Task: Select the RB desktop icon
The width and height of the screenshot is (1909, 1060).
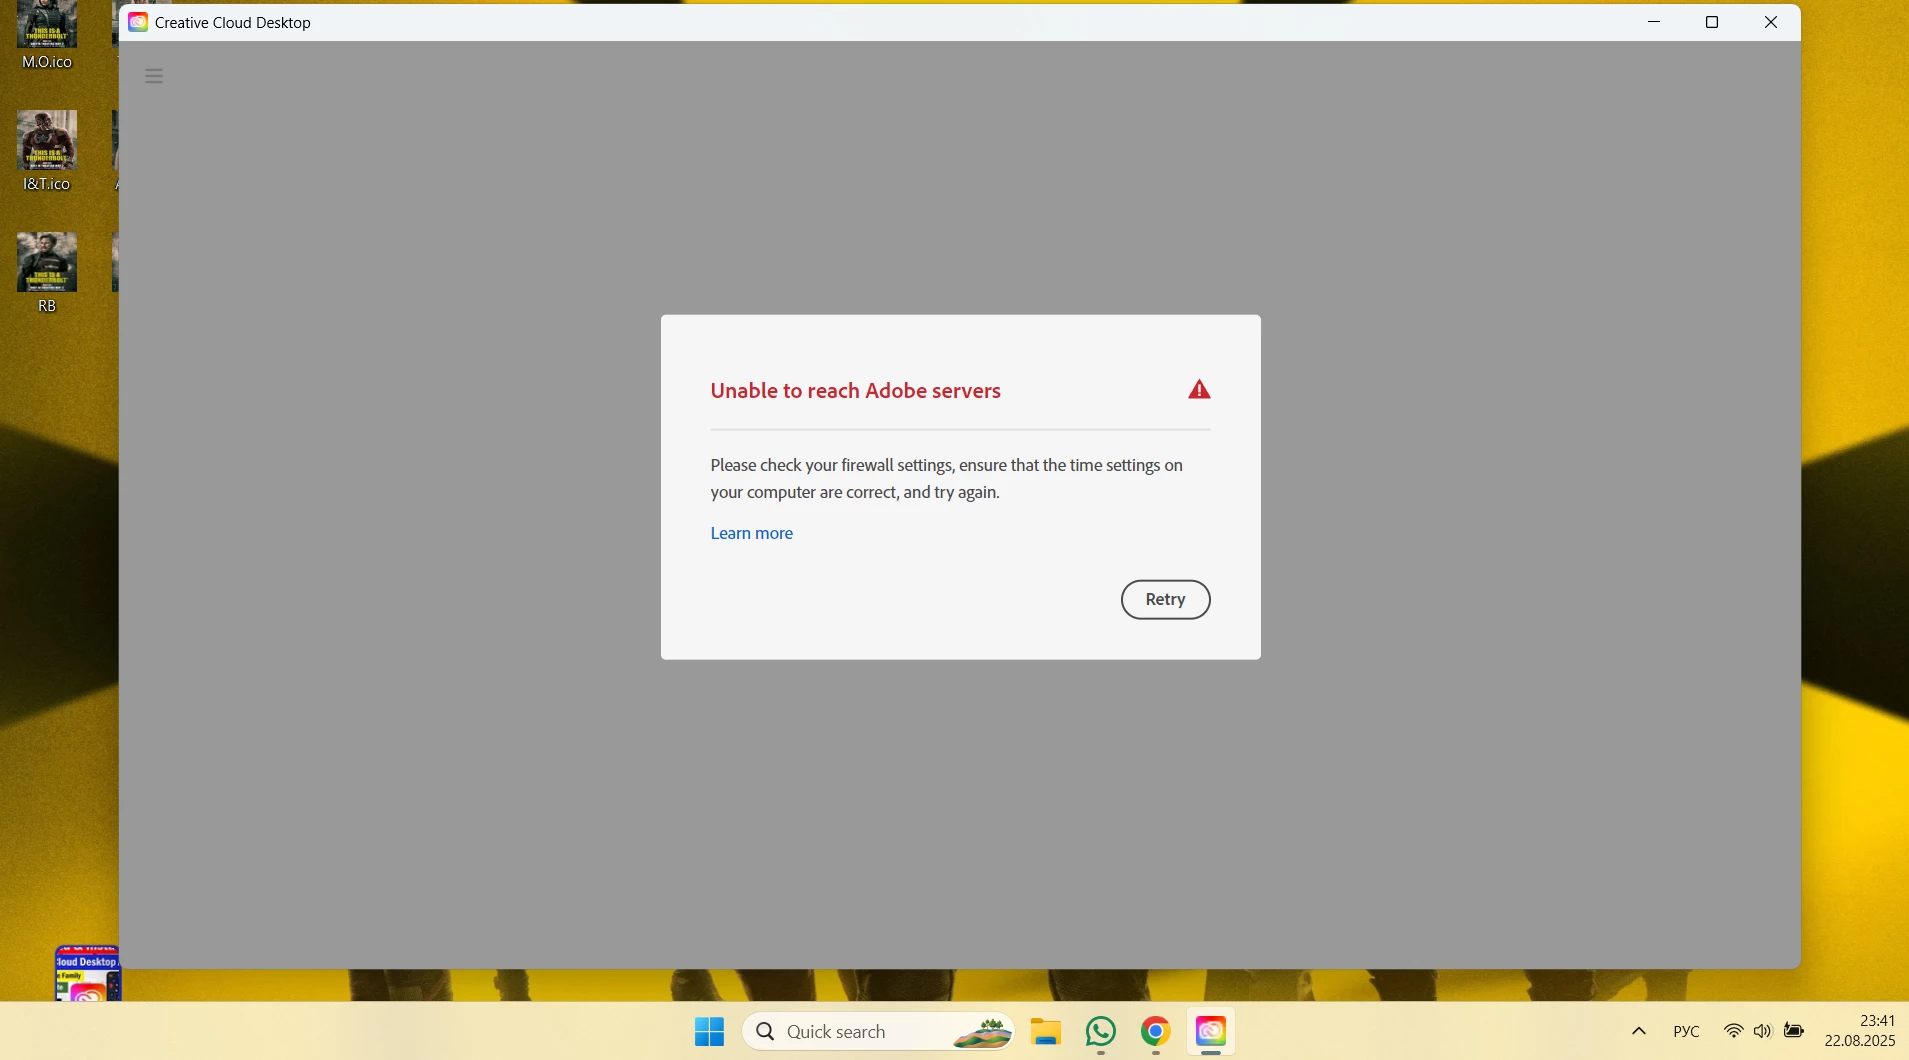Action: pyautogui.click(x=47, y=273)
